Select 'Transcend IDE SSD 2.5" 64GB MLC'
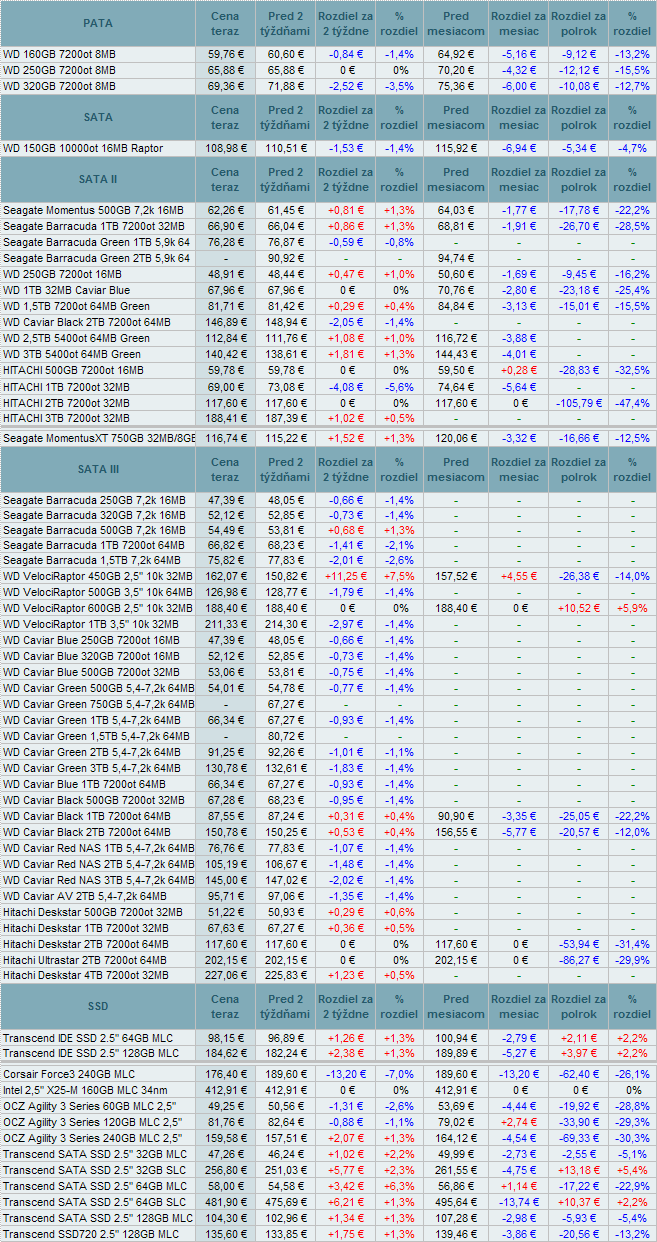 point(88,1037)
